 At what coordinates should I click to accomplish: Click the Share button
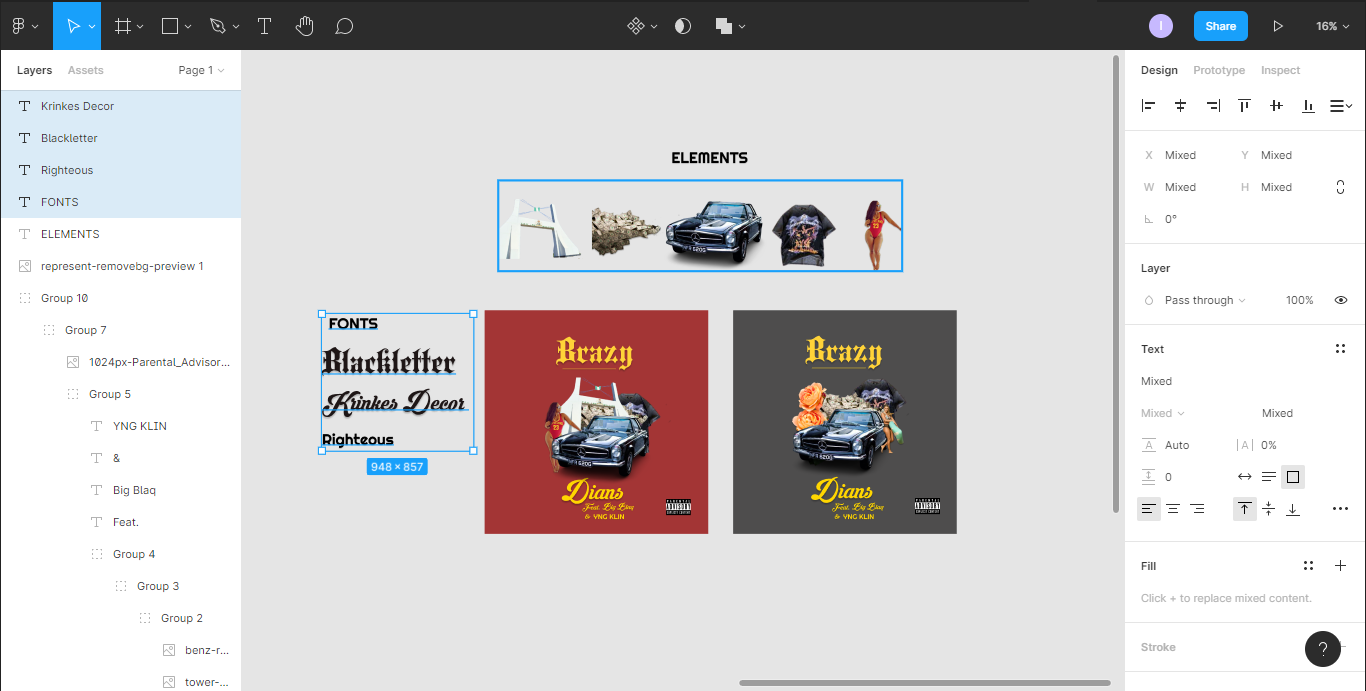point(1220,26)
